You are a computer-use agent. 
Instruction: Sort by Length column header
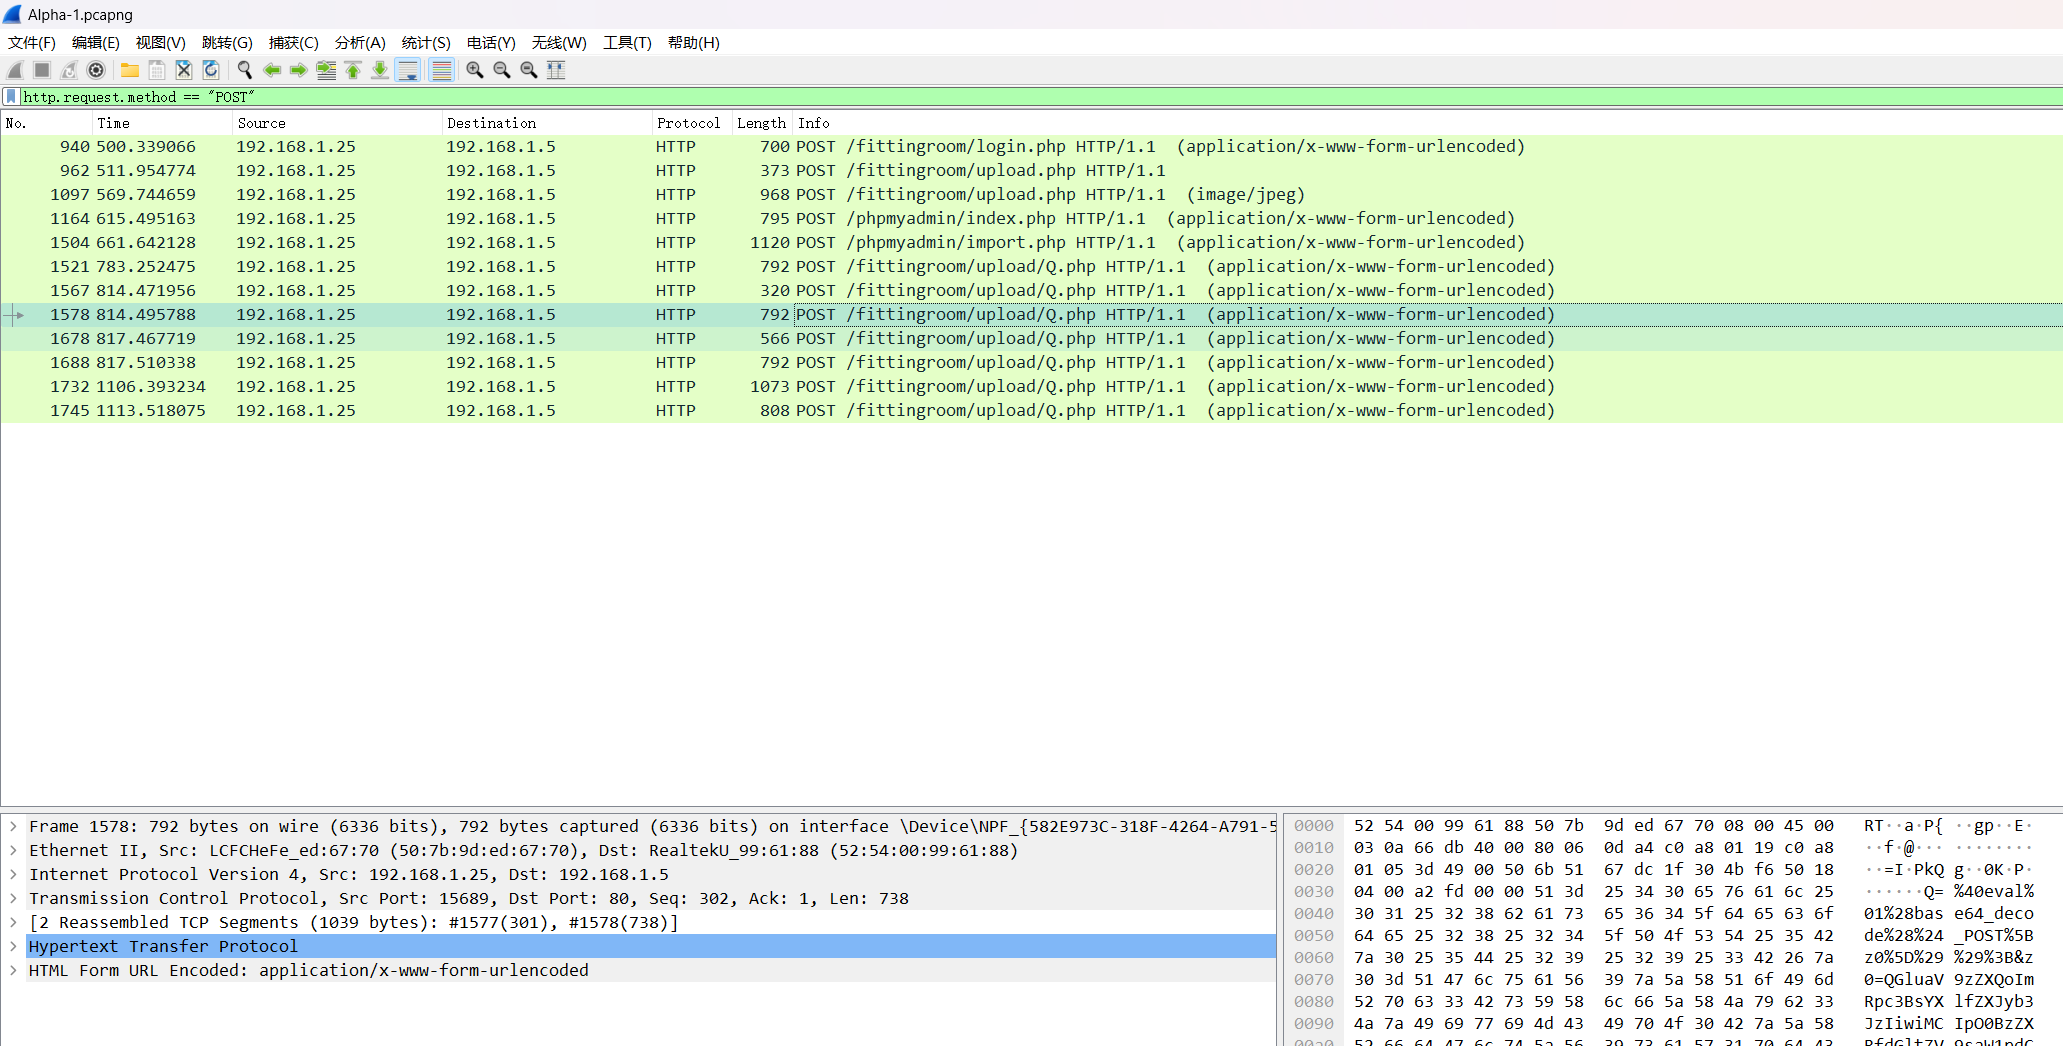762,123
